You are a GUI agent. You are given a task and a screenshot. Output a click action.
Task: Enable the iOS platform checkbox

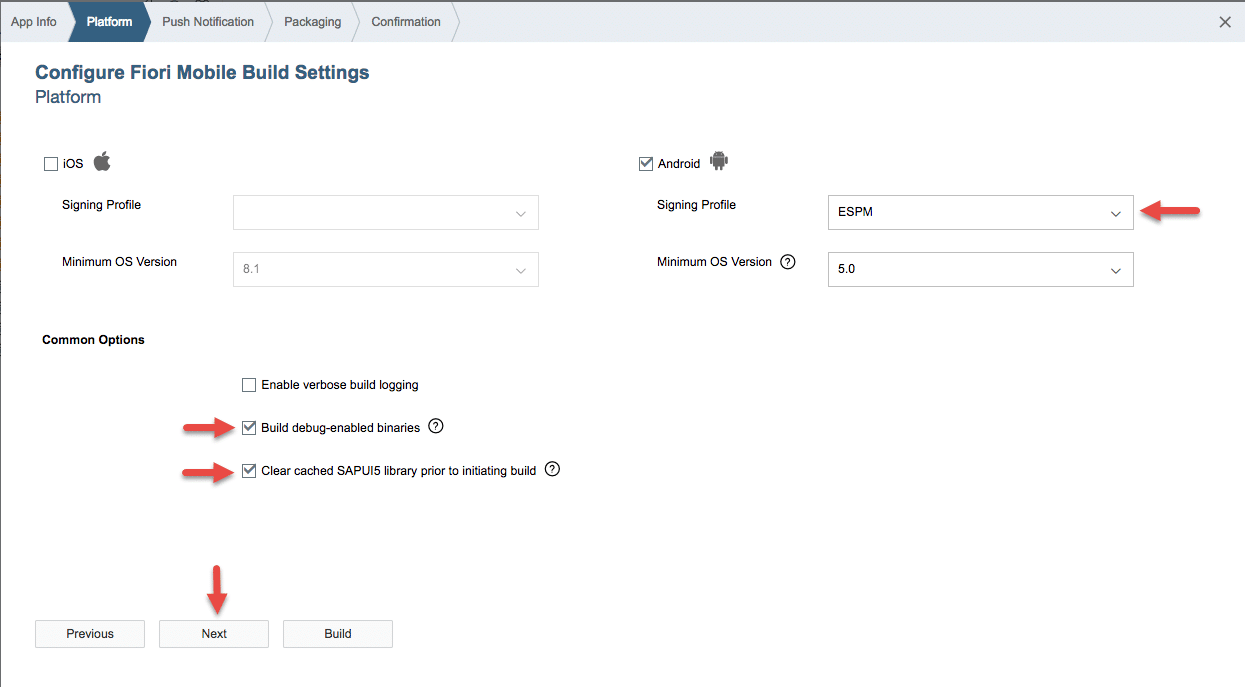coord(51,164)
